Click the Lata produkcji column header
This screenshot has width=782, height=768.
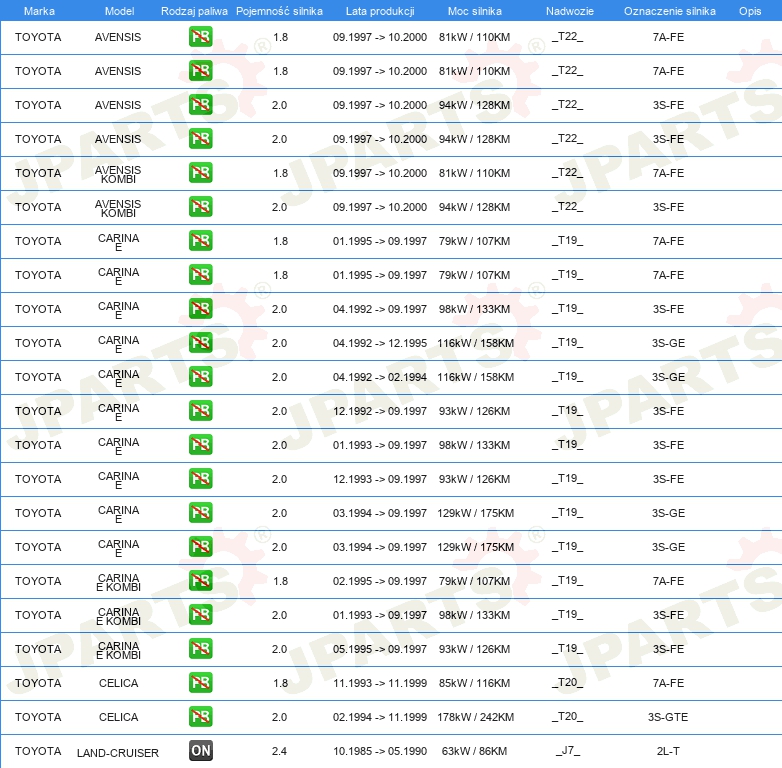(380, 11)
